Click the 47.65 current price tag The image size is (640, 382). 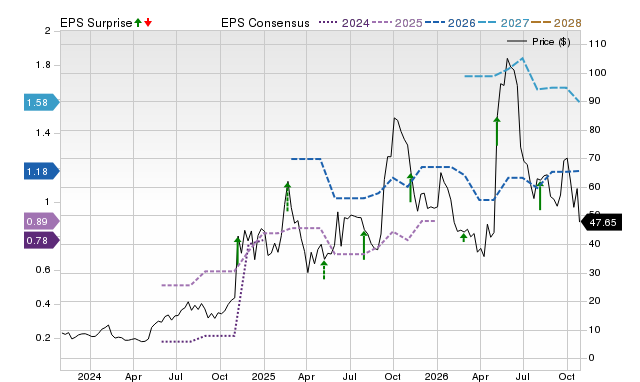(x=601, y=222)
